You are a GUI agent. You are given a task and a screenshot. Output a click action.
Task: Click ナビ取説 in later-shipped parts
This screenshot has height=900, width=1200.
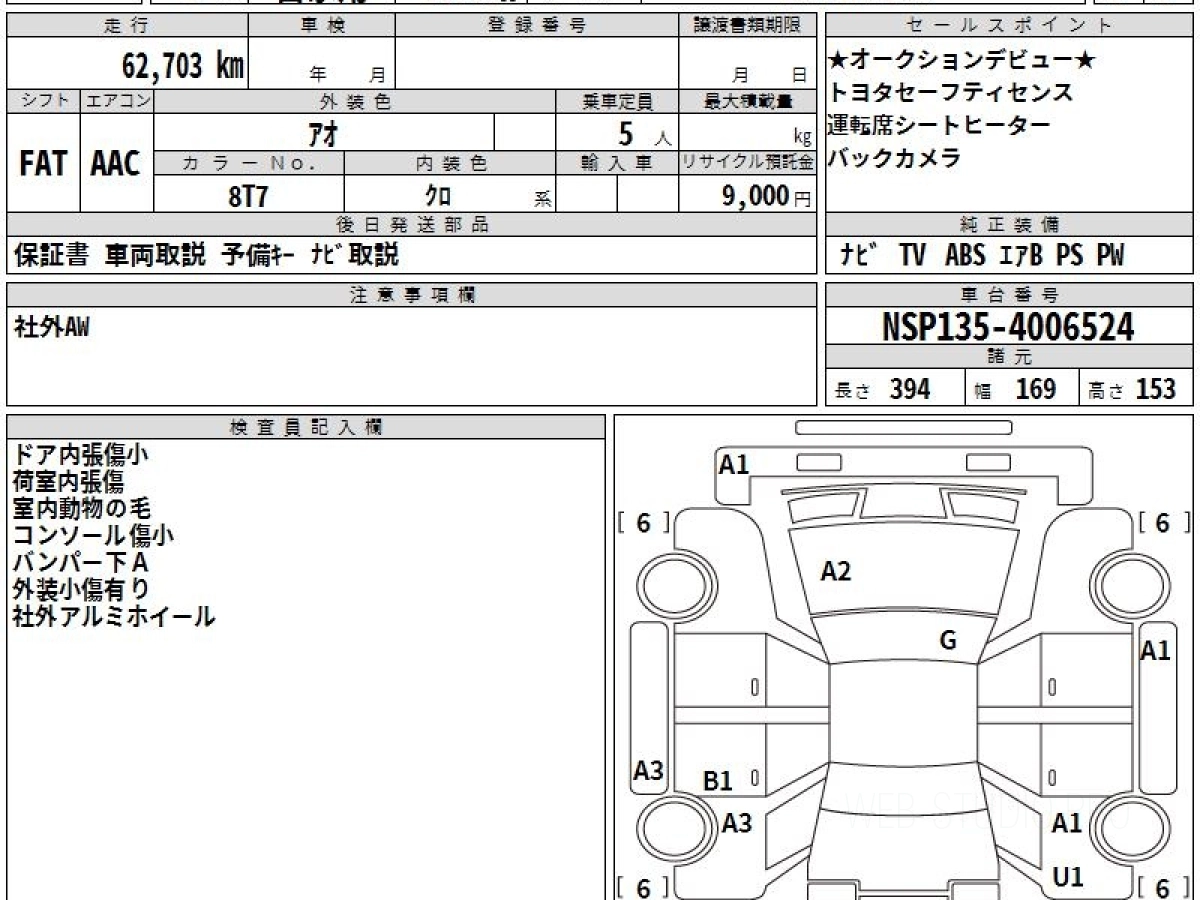(355, 256)
